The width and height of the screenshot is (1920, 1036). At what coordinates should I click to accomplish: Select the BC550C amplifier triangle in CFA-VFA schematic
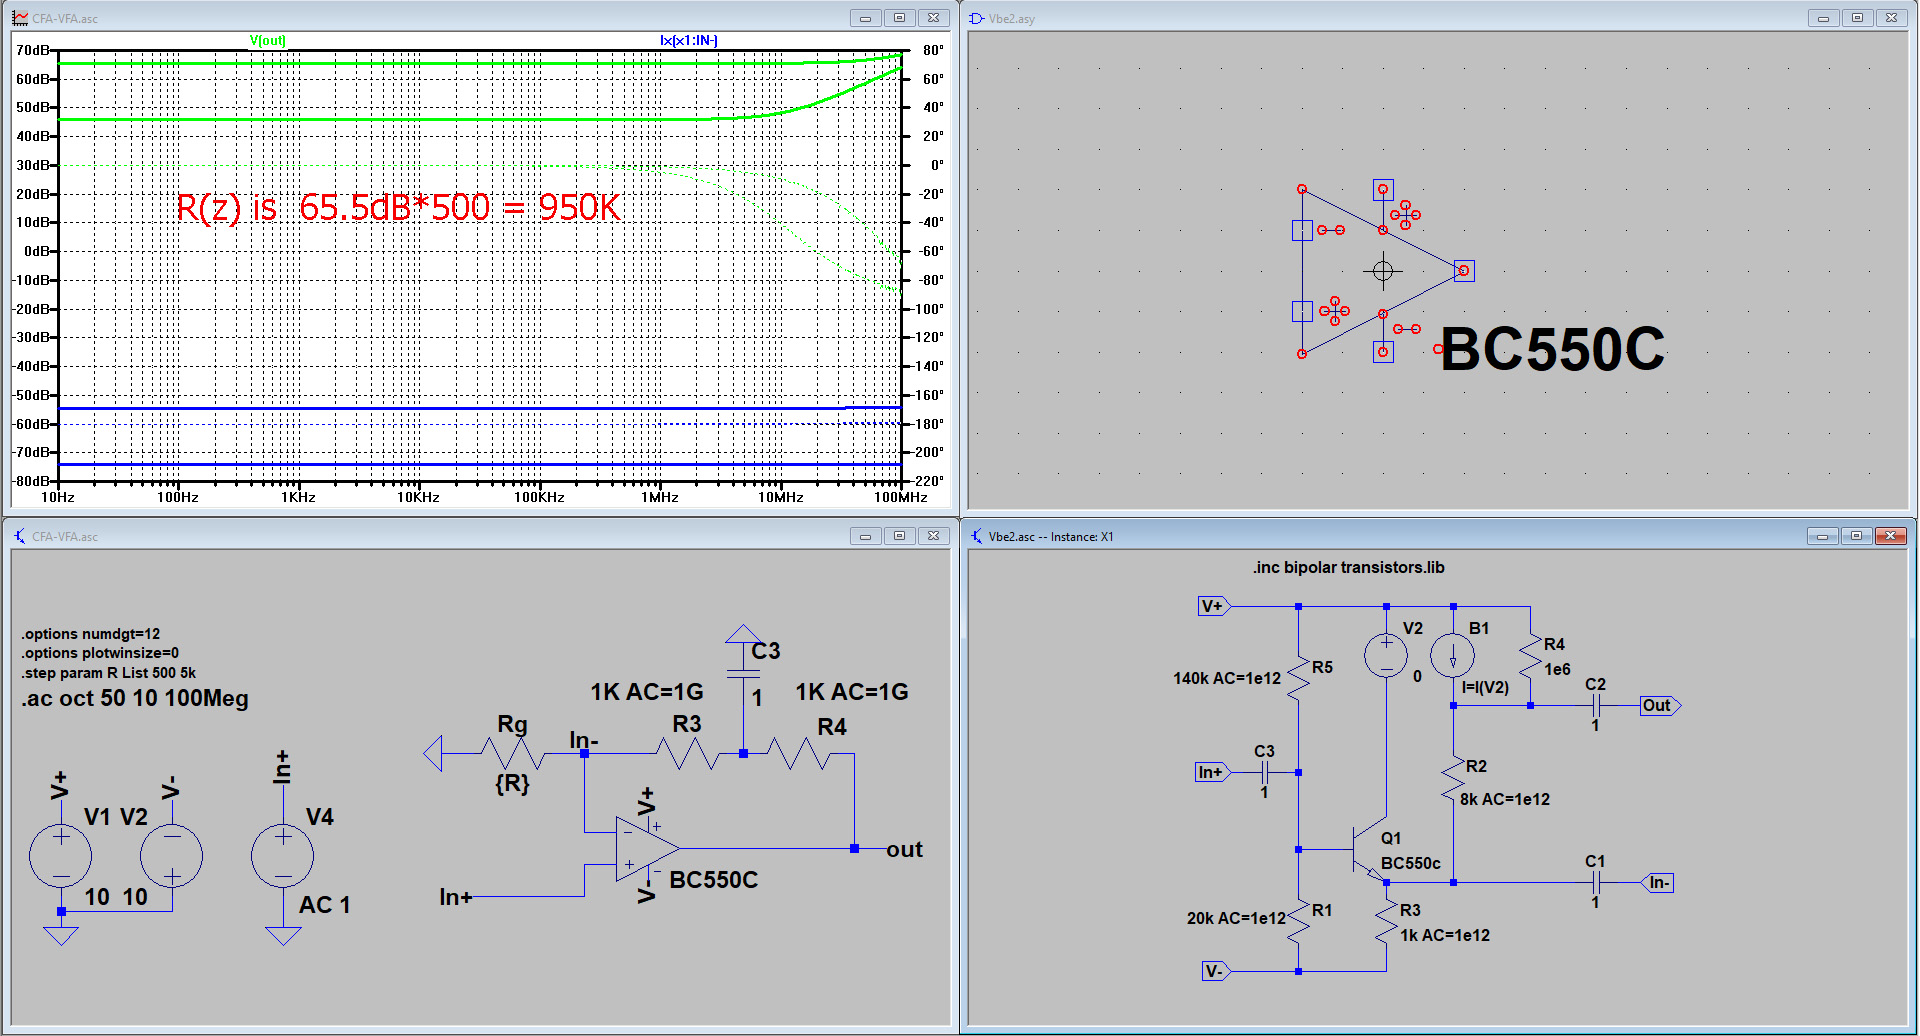point(647,849)
